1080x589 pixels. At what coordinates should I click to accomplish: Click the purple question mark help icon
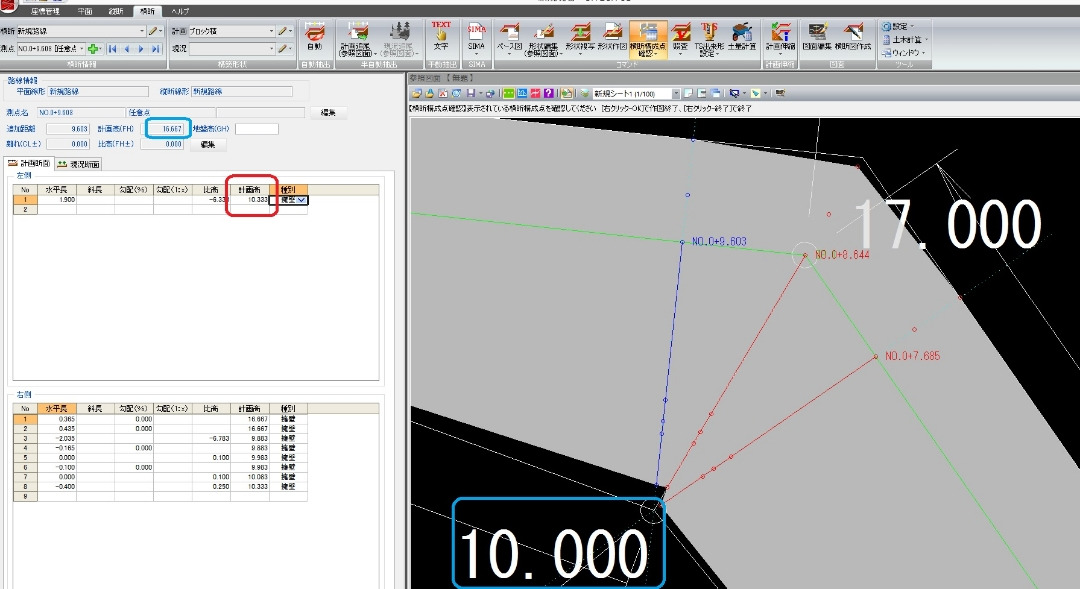pyautogui.click(x=548, y=93)
